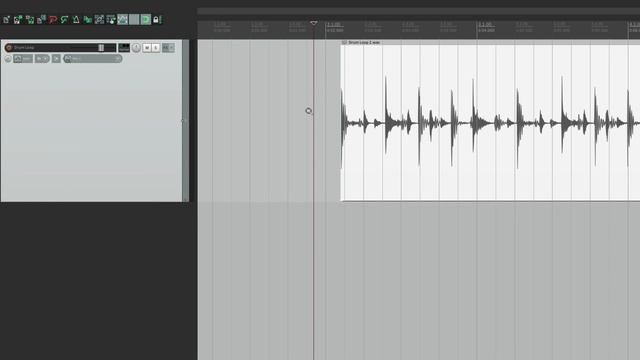Create a new project from the toolbar
This screenshot has height=360, width=640.
tap(7, 19)
